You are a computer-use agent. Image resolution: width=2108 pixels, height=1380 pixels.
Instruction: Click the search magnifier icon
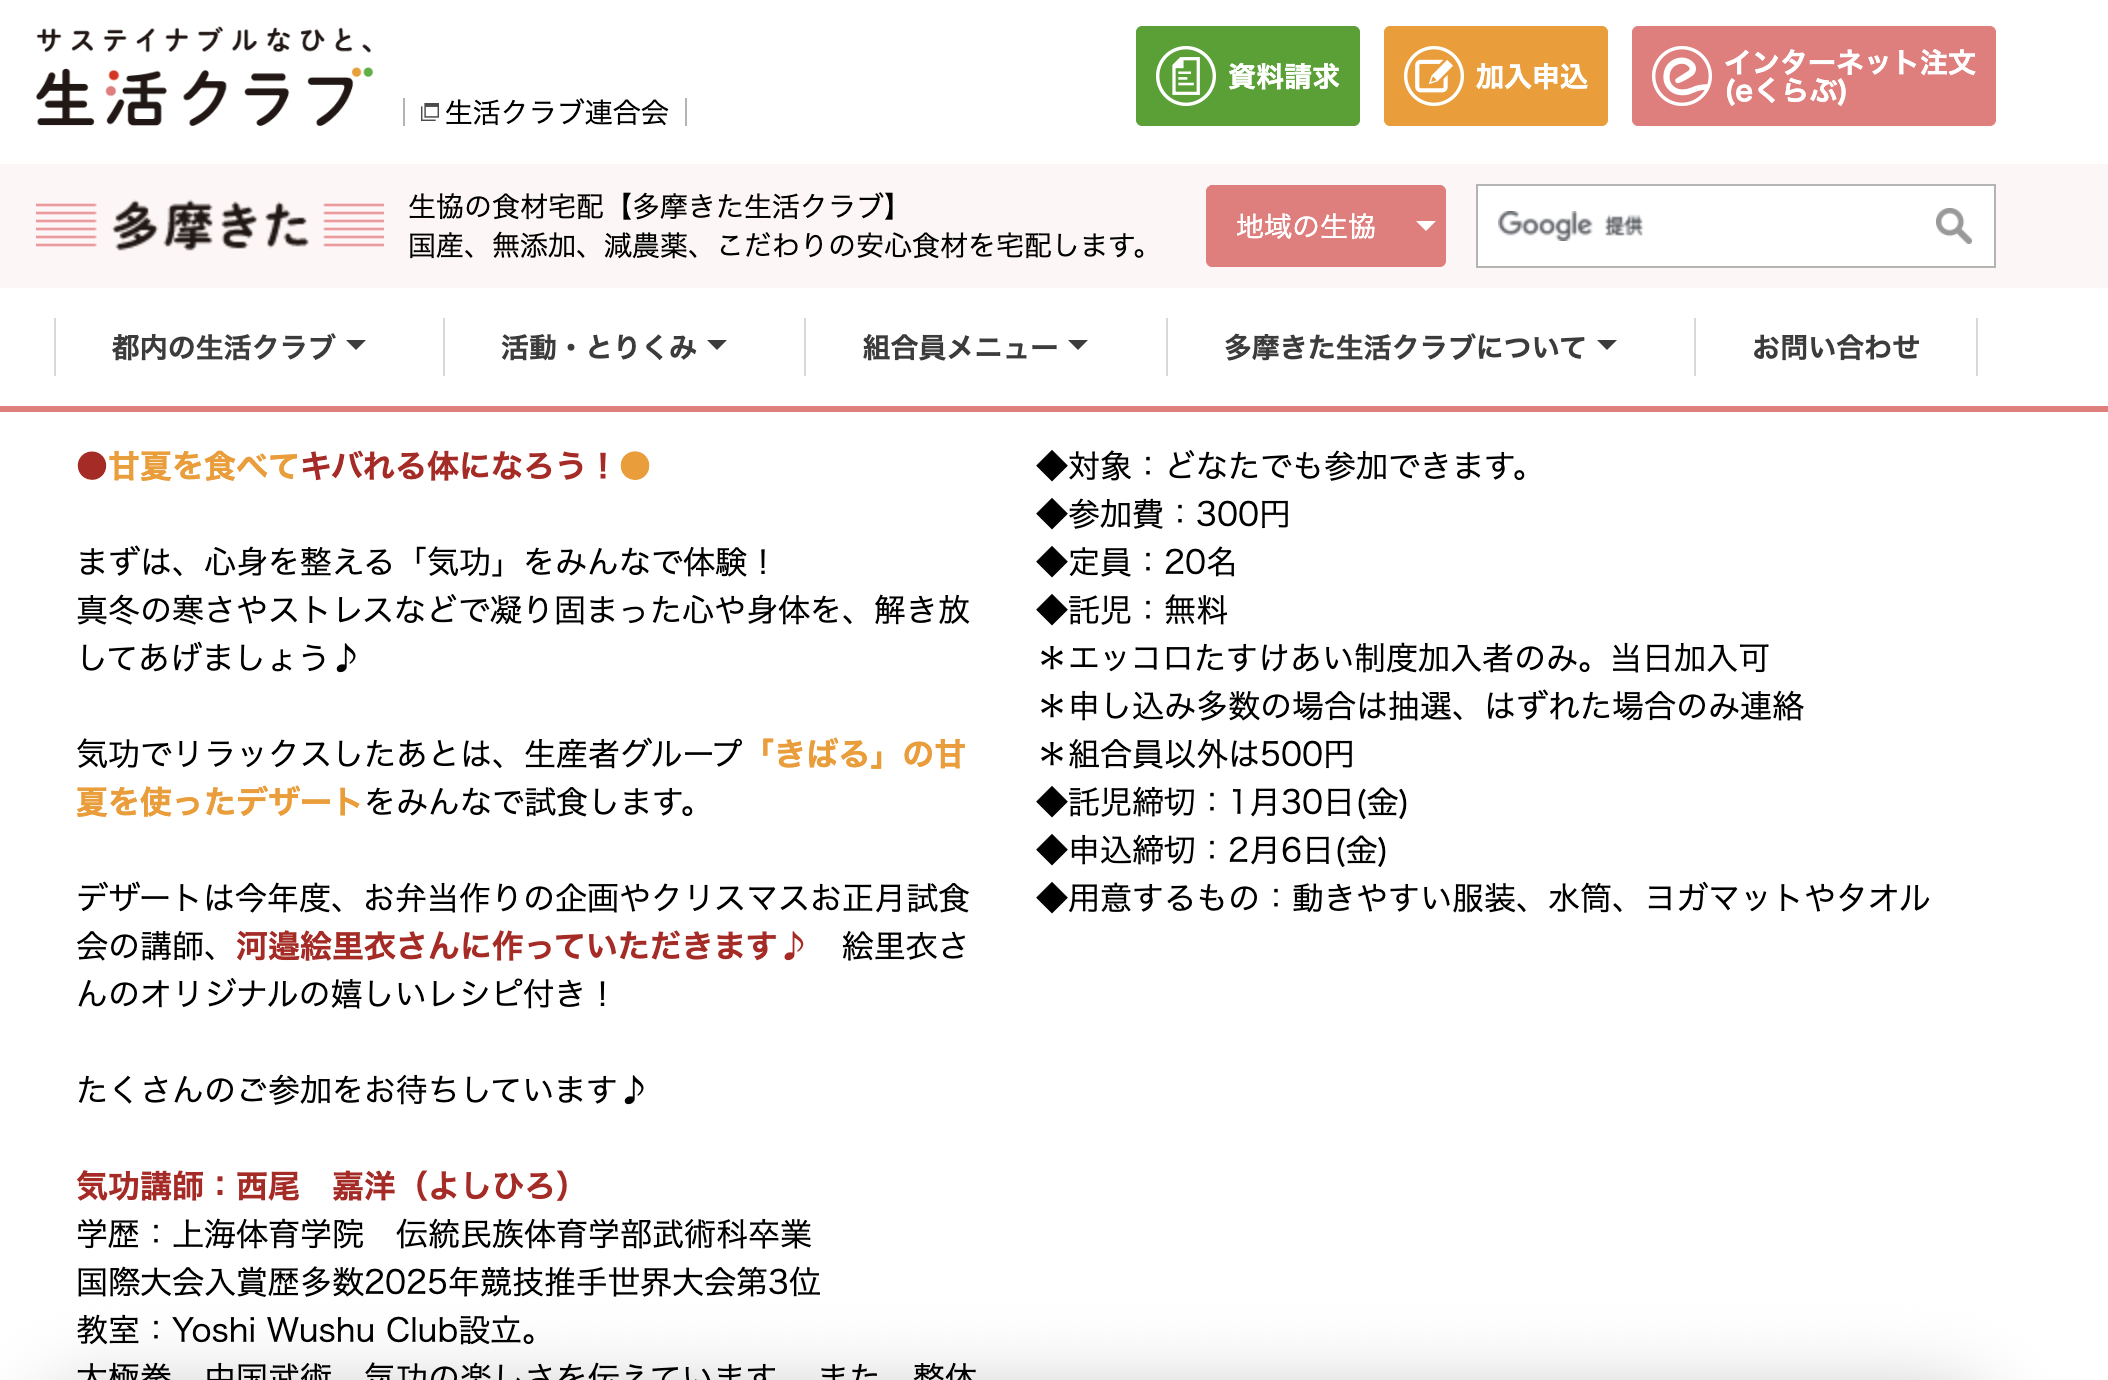click(1952, 226)
